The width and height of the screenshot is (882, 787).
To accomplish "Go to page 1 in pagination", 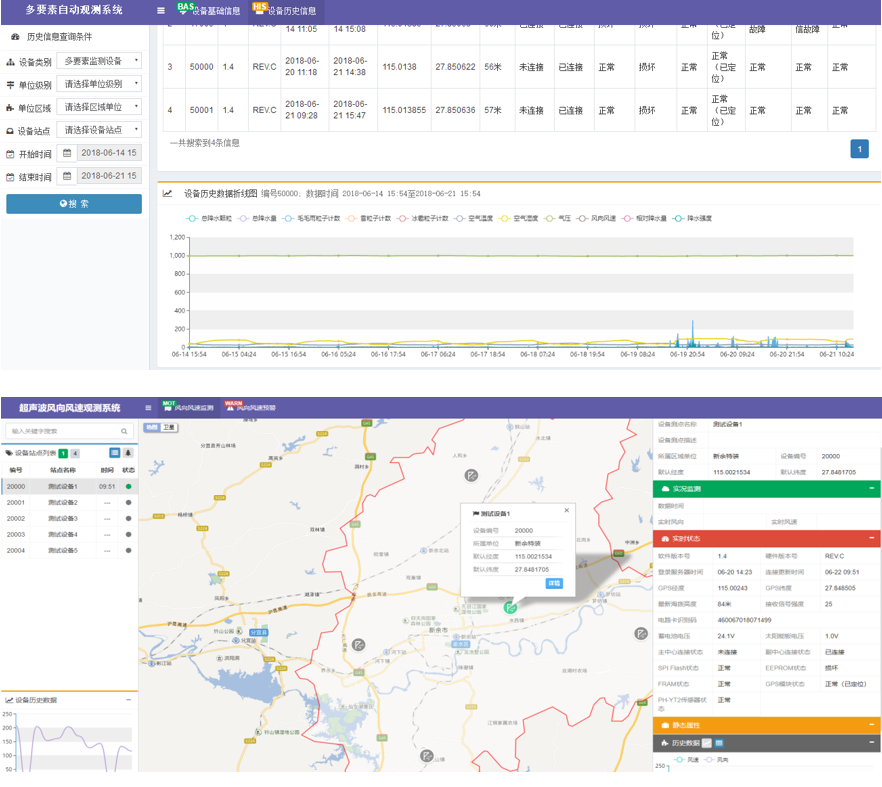I will 859,149.
